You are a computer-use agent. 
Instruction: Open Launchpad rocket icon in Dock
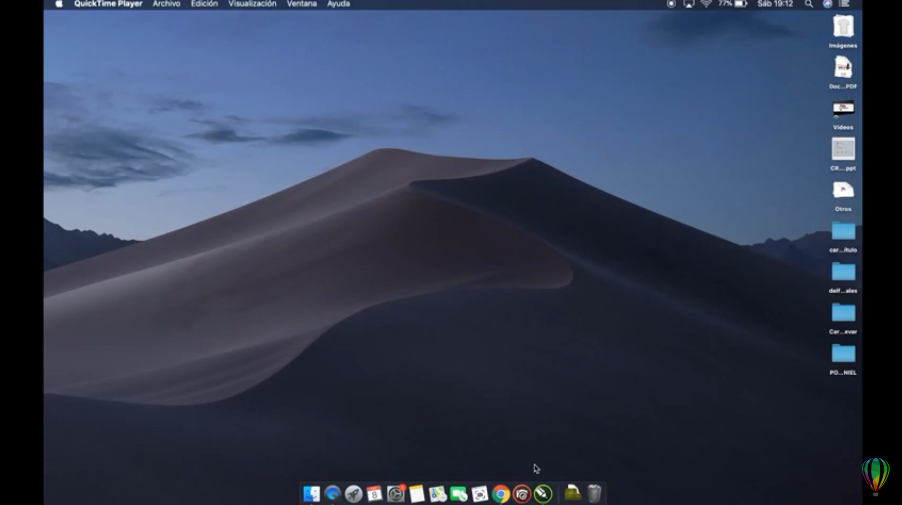click(353, 494)
